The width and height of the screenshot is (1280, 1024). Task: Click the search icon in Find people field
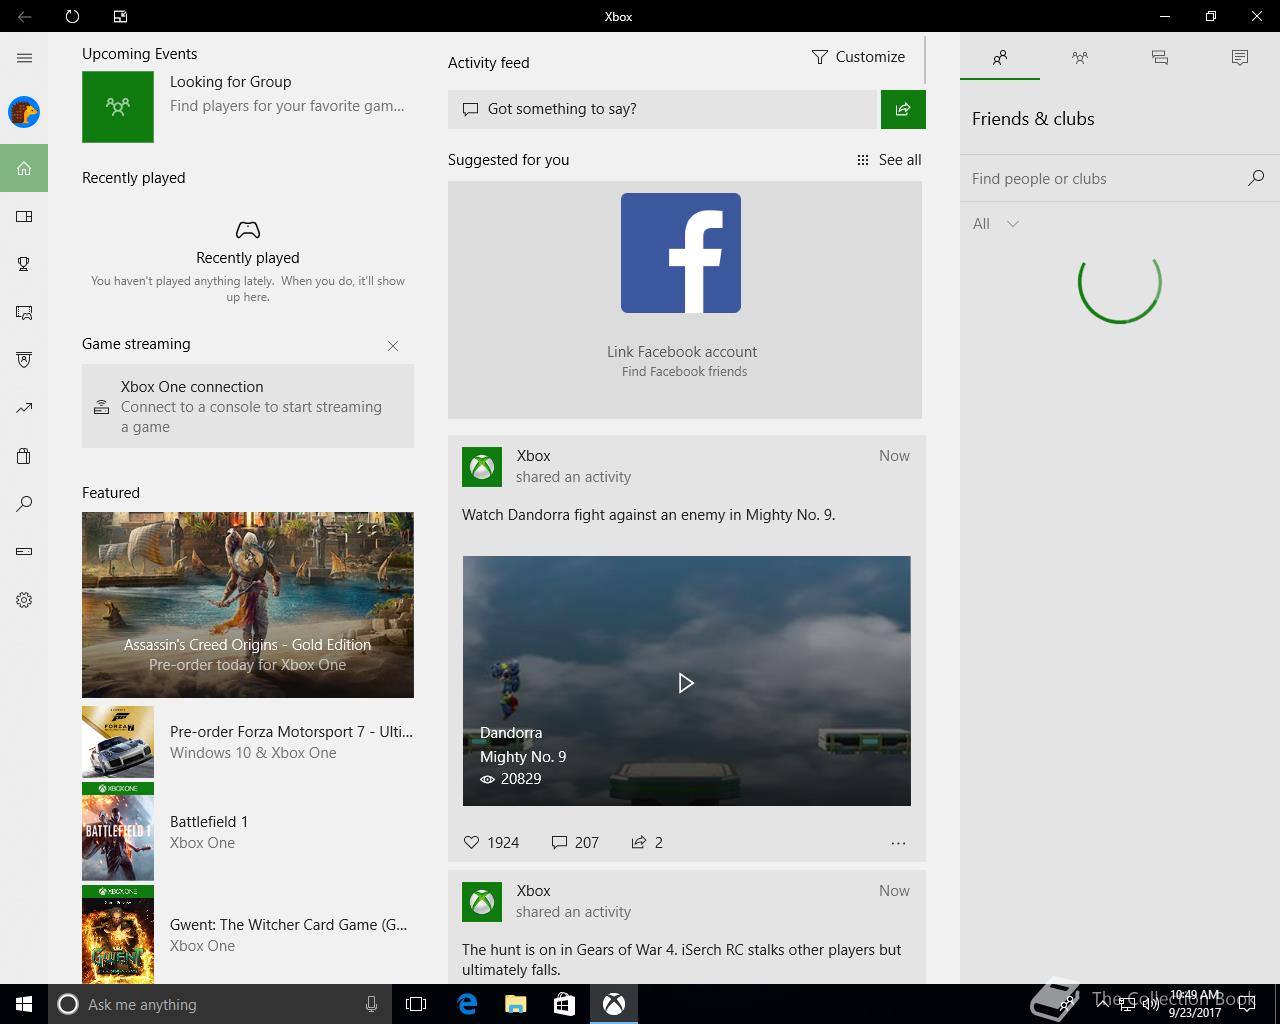point(1256,178)
